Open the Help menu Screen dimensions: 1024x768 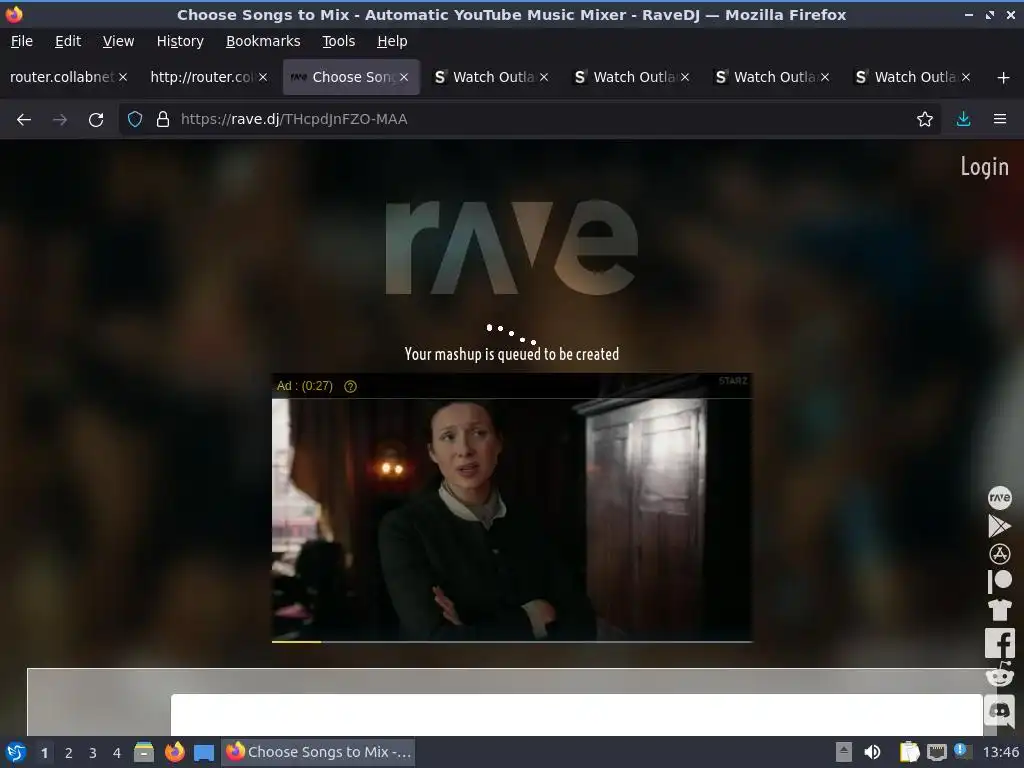point(392,41)
